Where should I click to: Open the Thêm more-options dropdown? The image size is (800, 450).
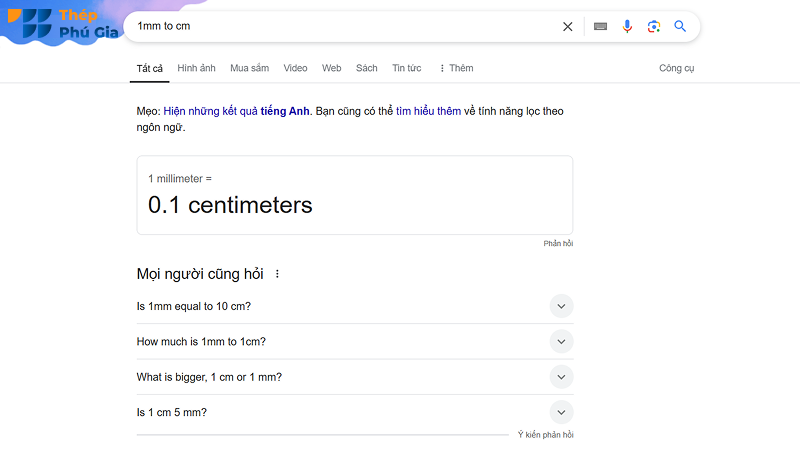point(456,68)
